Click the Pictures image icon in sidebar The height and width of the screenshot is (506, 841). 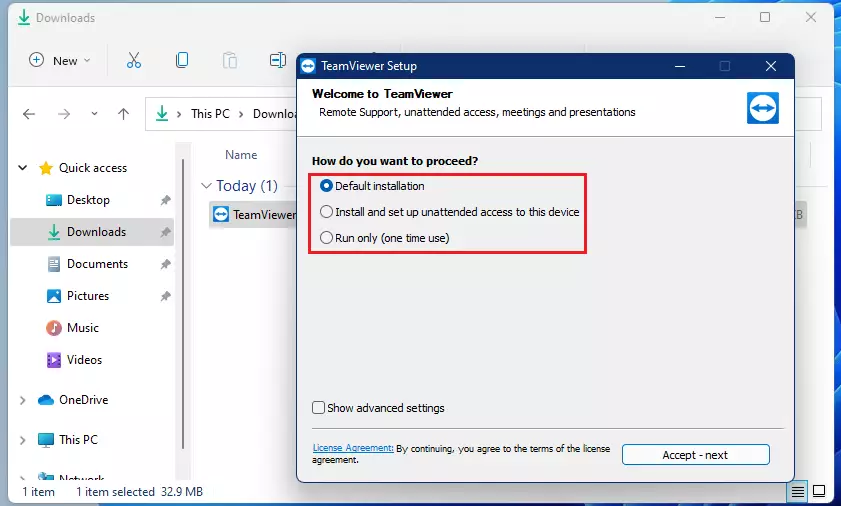(x=54, y=296)
